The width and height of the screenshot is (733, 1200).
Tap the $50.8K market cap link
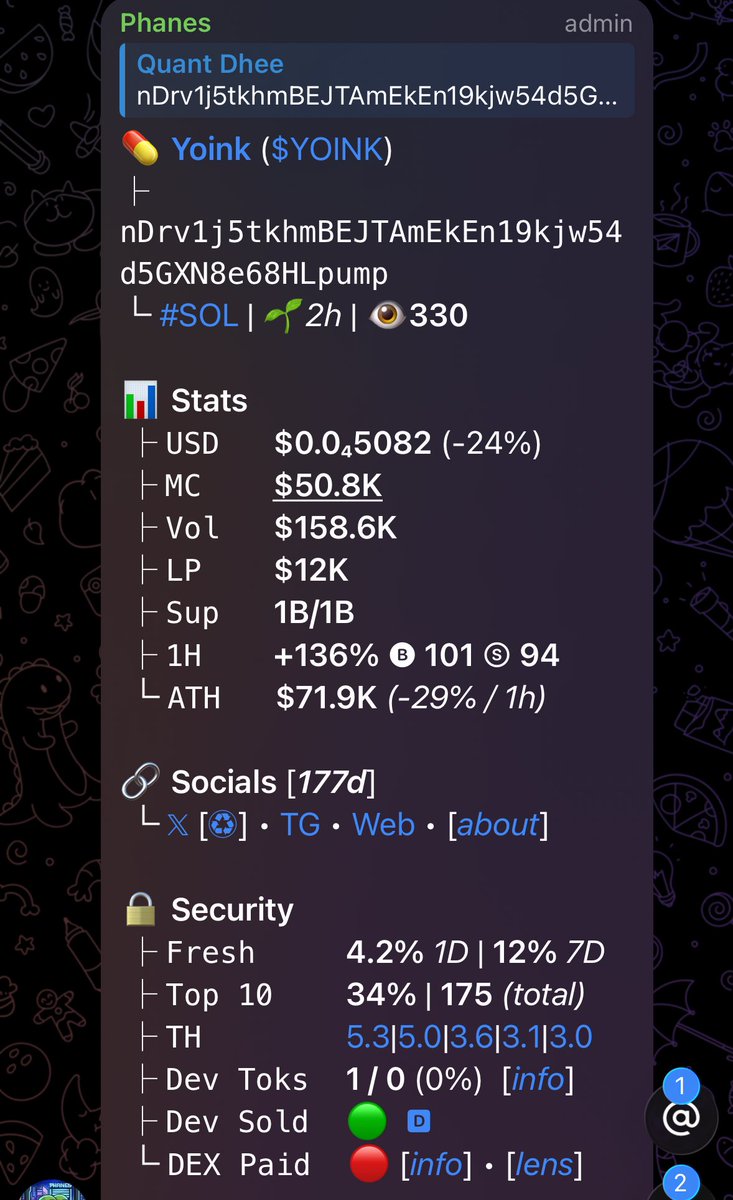328,486
